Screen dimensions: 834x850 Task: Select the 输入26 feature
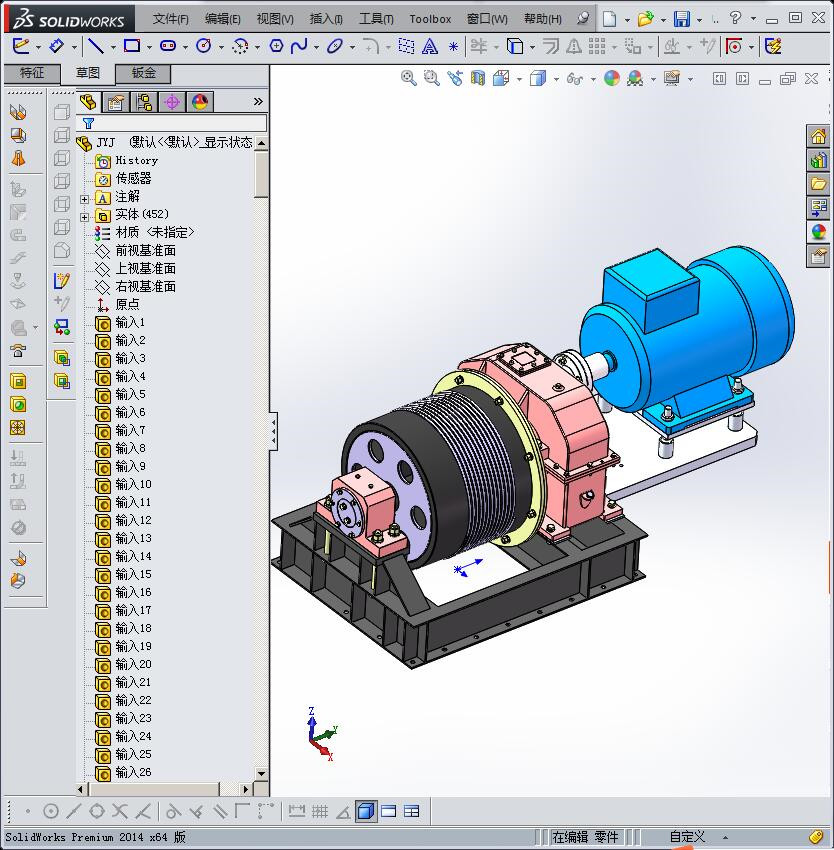[133, 772]
